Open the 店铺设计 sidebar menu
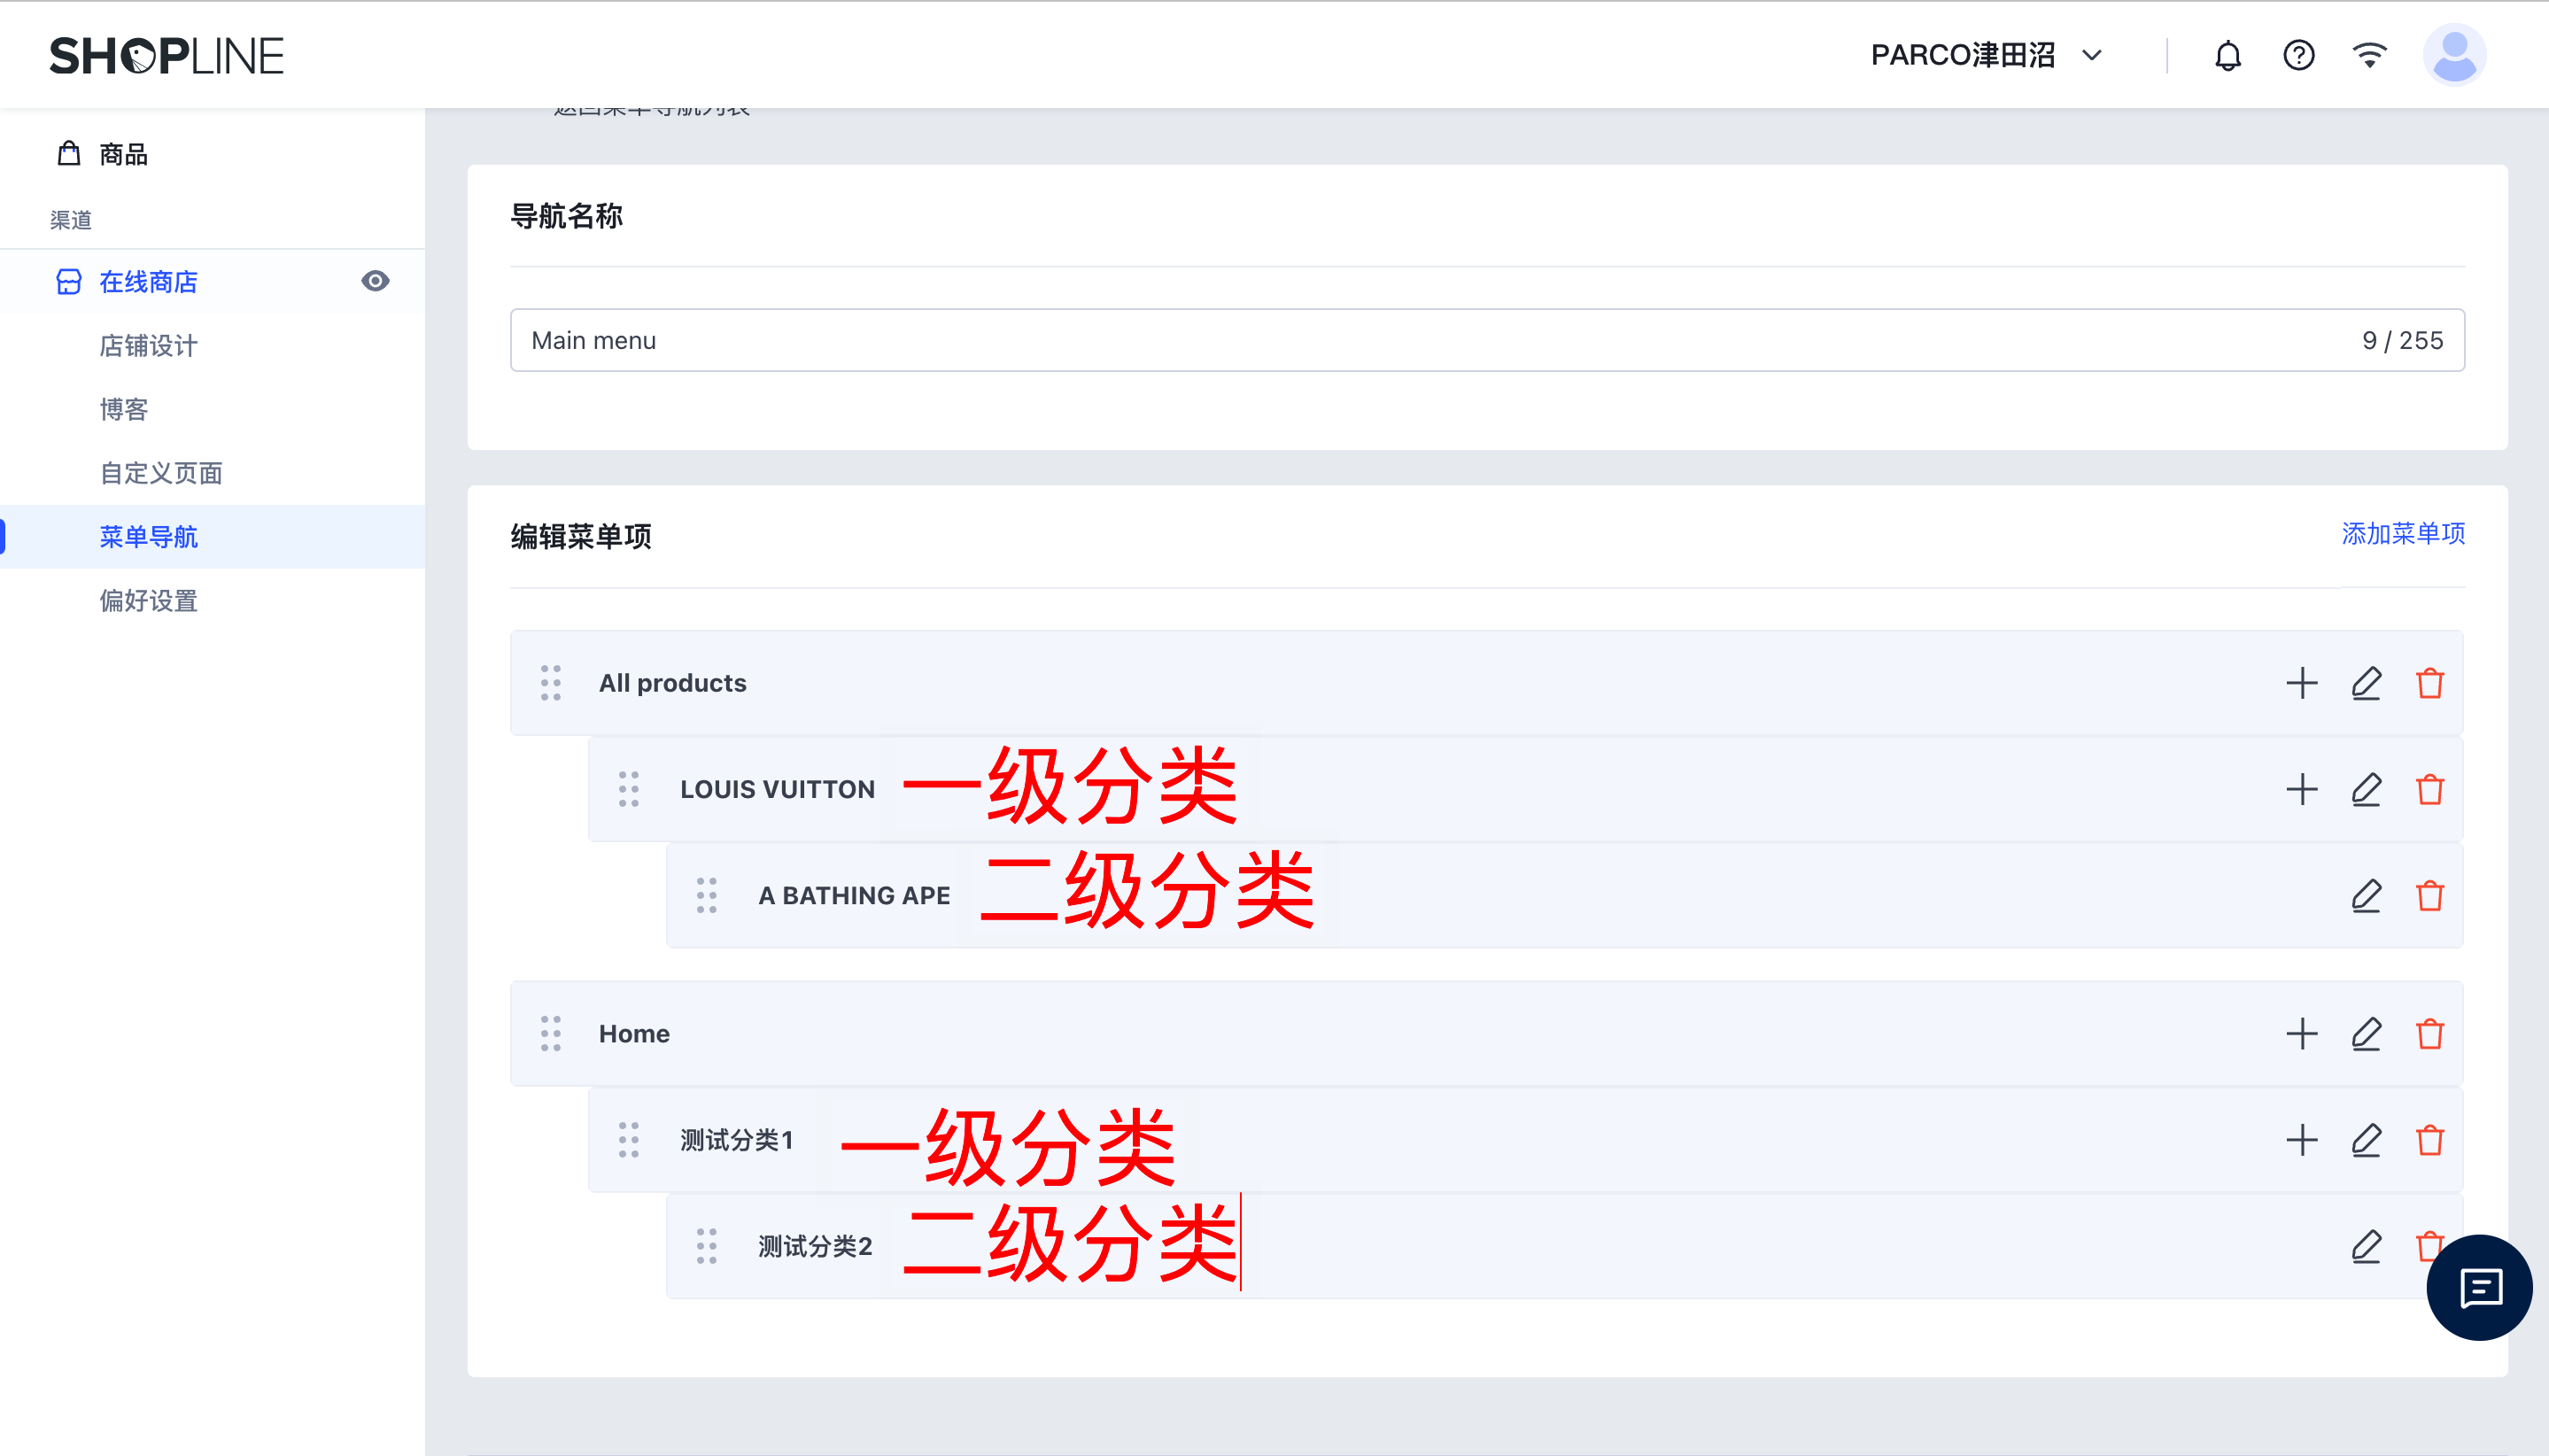The image size is (2549, 1456). coord(148,346)
